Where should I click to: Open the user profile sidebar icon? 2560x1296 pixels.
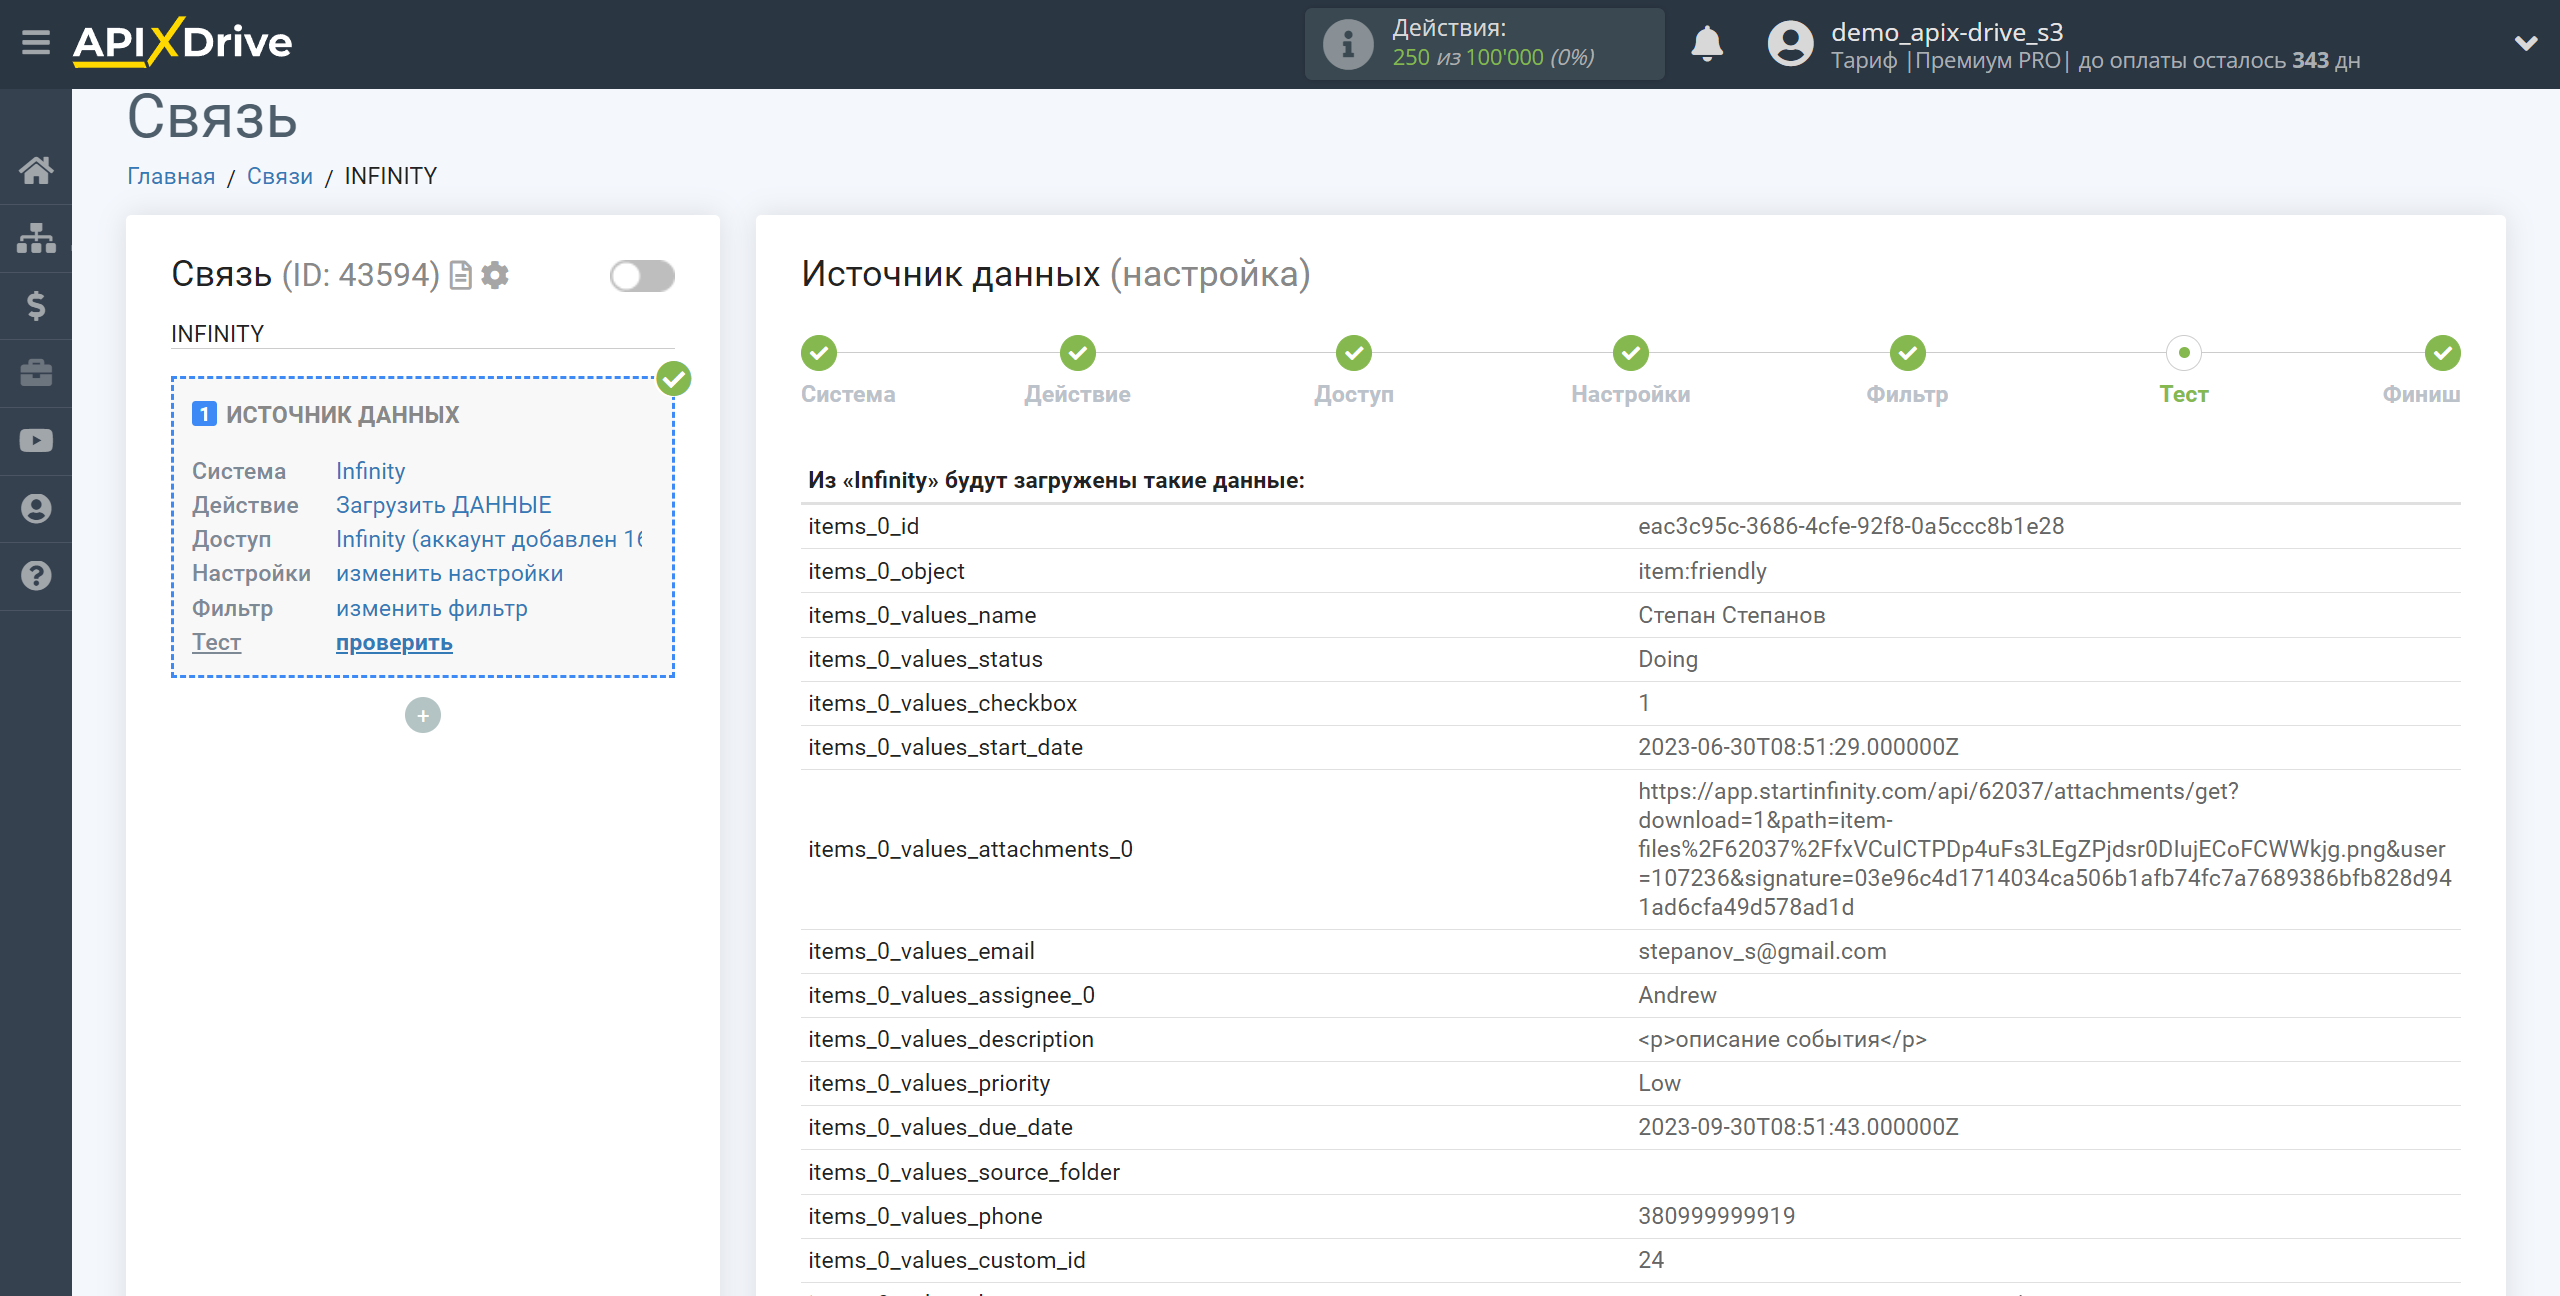tap(36, 508)
